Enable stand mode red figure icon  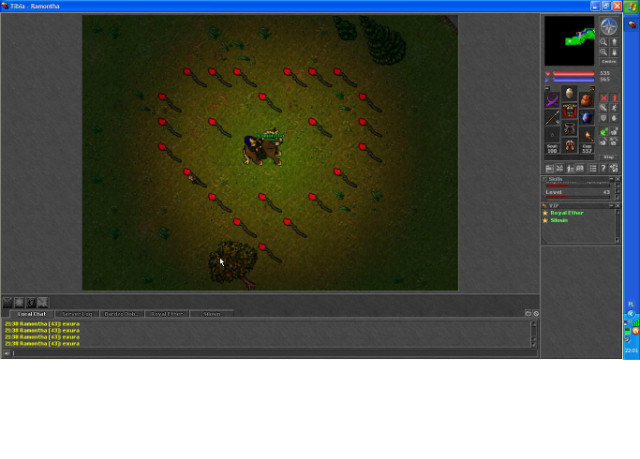[x=614, y=98]
